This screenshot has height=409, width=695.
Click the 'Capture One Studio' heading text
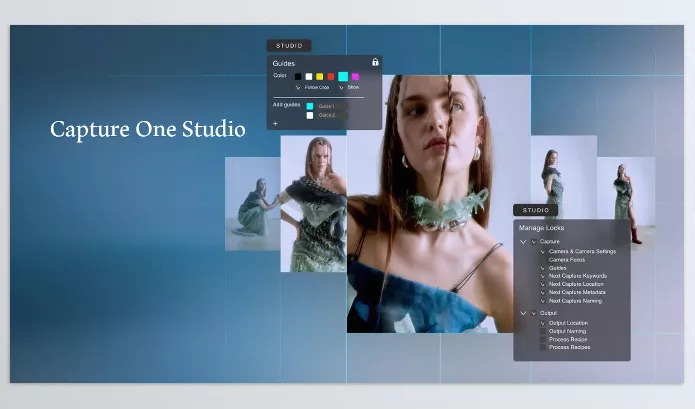[148, 129]
